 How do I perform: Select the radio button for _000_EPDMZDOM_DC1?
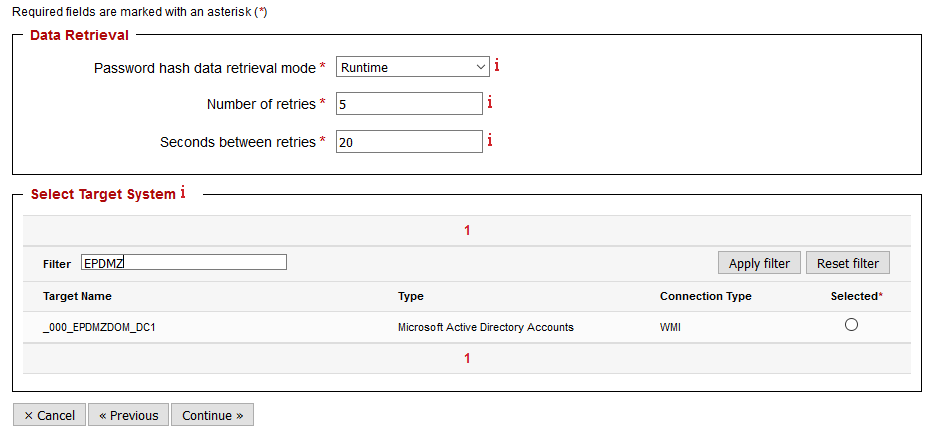click(851, 324)
